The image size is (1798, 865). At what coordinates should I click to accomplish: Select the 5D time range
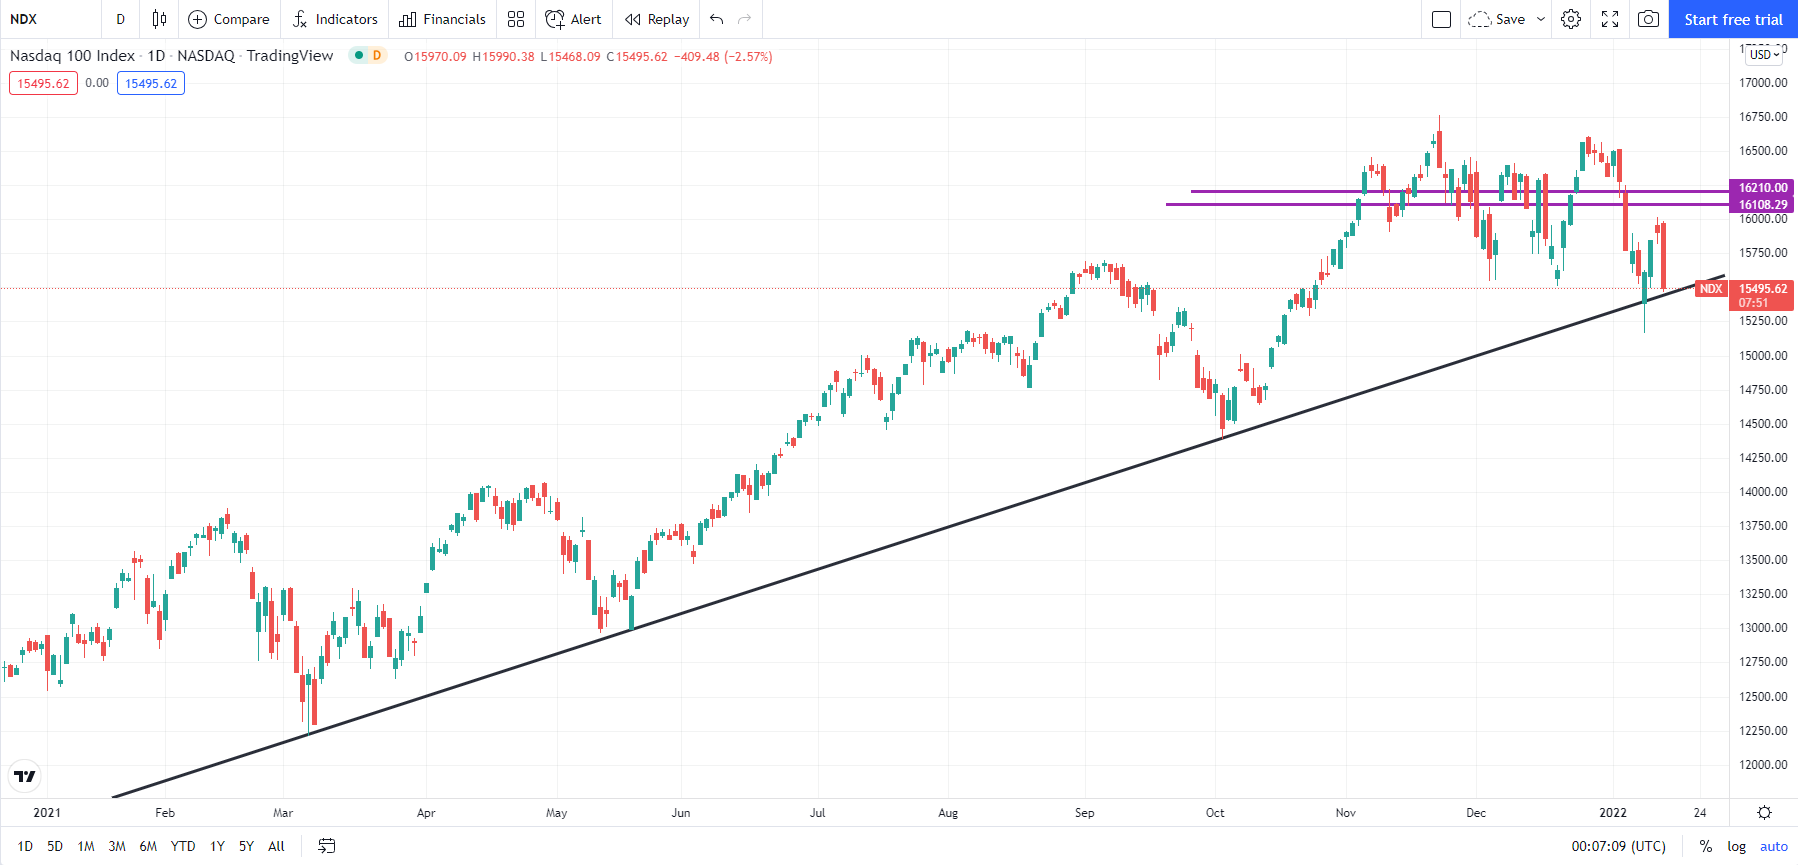click(x=55, y=846)
